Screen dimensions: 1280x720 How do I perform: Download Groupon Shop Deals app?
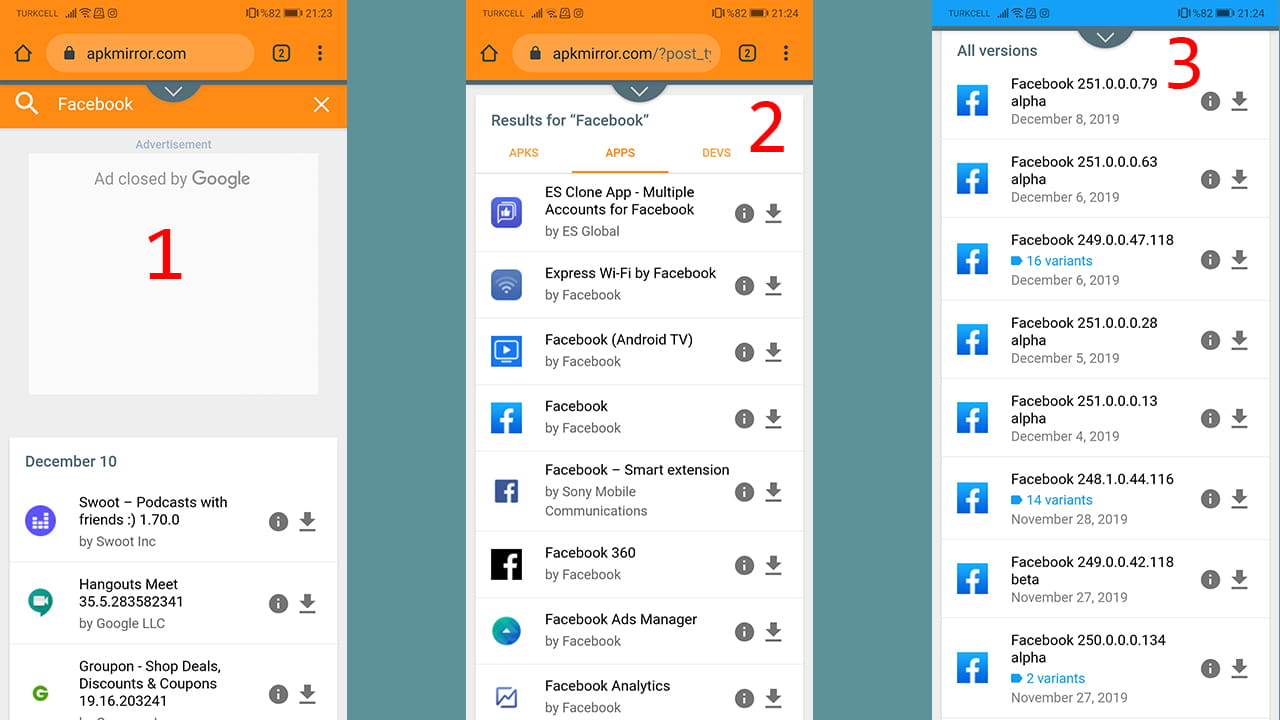(307, 693)
